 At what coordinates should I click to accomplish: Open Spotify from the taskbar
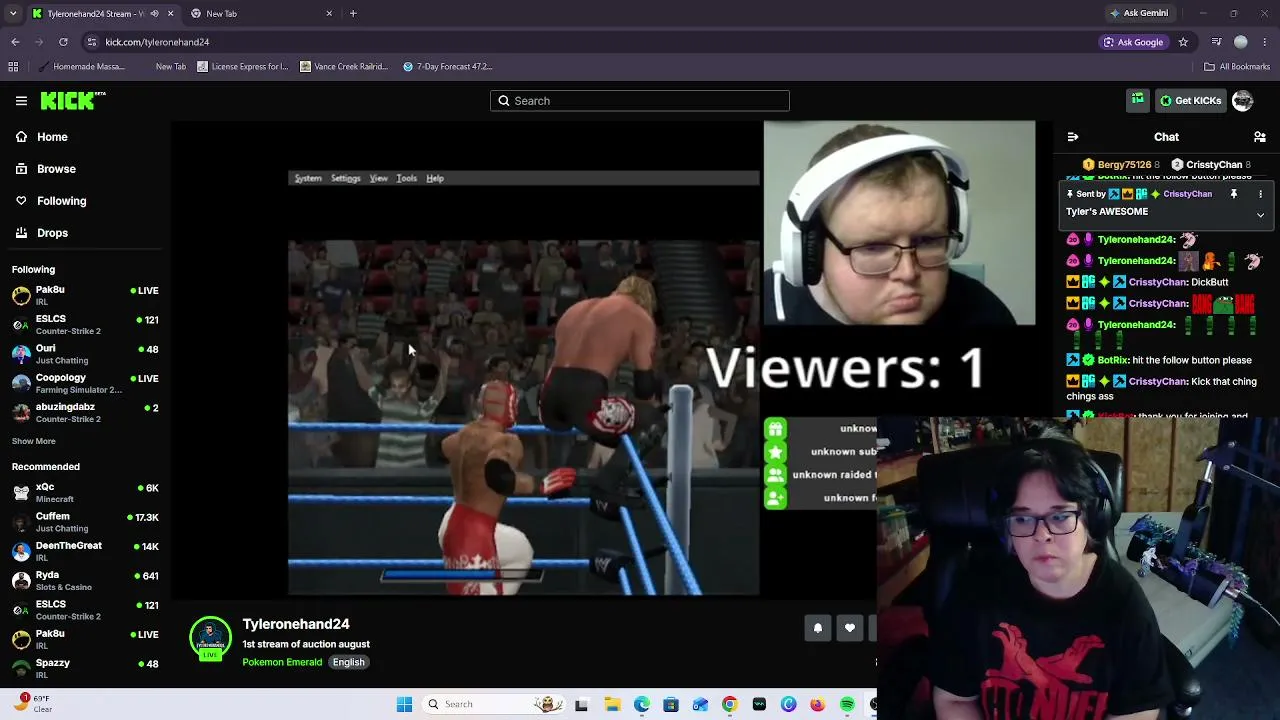point(847,705)
